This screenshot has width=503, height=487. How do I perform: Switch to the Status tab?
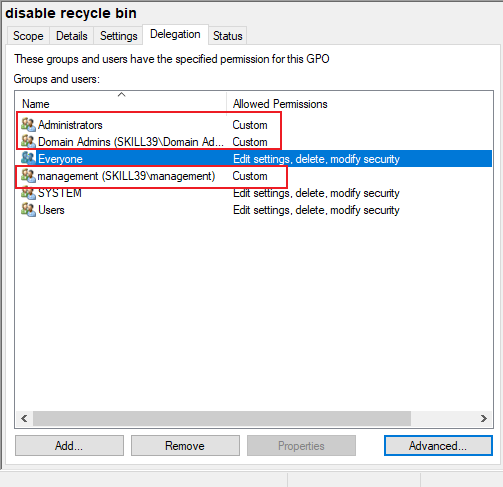(x=228, y=36)
